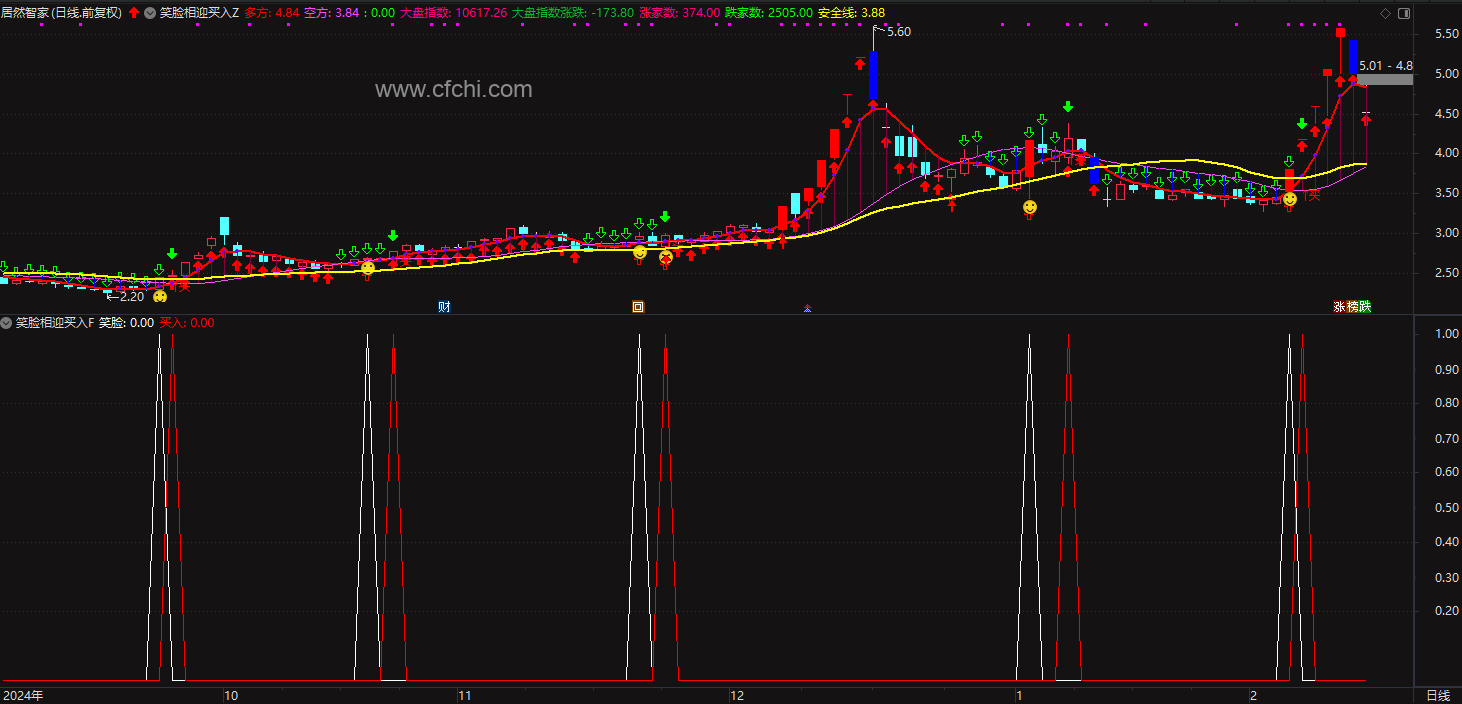This screenshot has width=1462, height=704.
Task: Click the 跌 marker at chart bottom right
Action: pos(1365,307)
